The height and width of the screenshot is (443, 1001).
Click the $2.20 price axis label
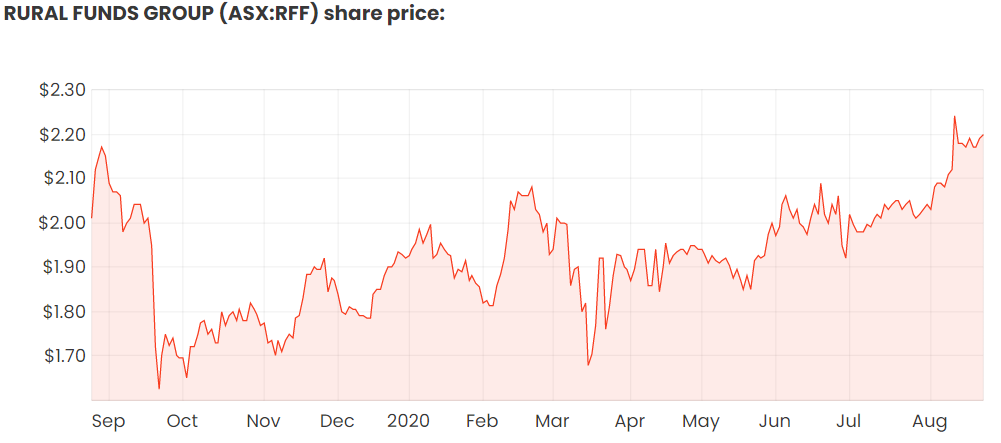click(62, 135)
